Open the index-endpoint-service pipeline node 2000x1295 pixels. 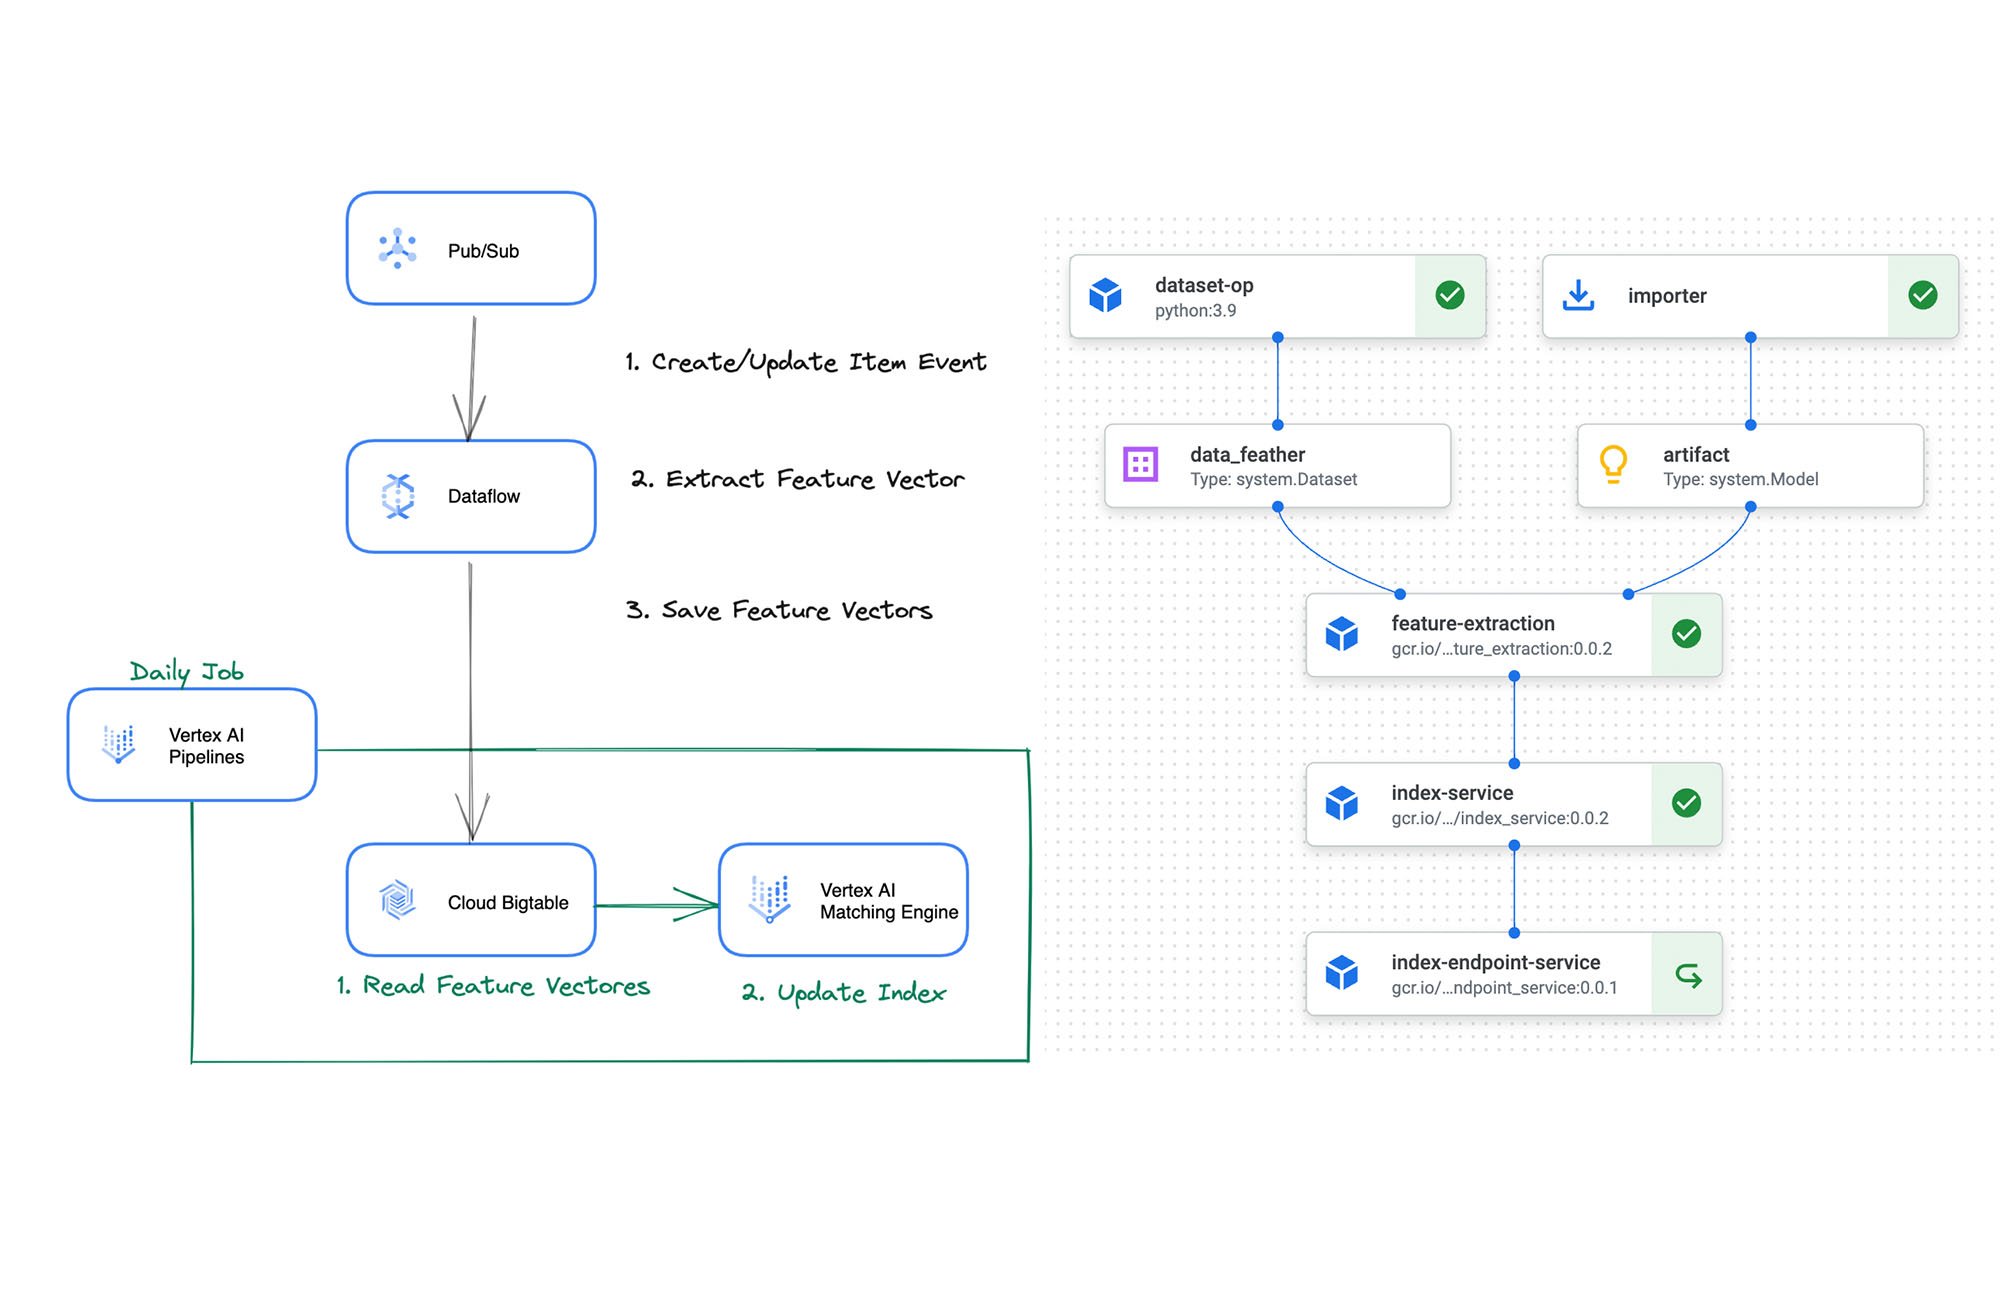coord(1514,974)
